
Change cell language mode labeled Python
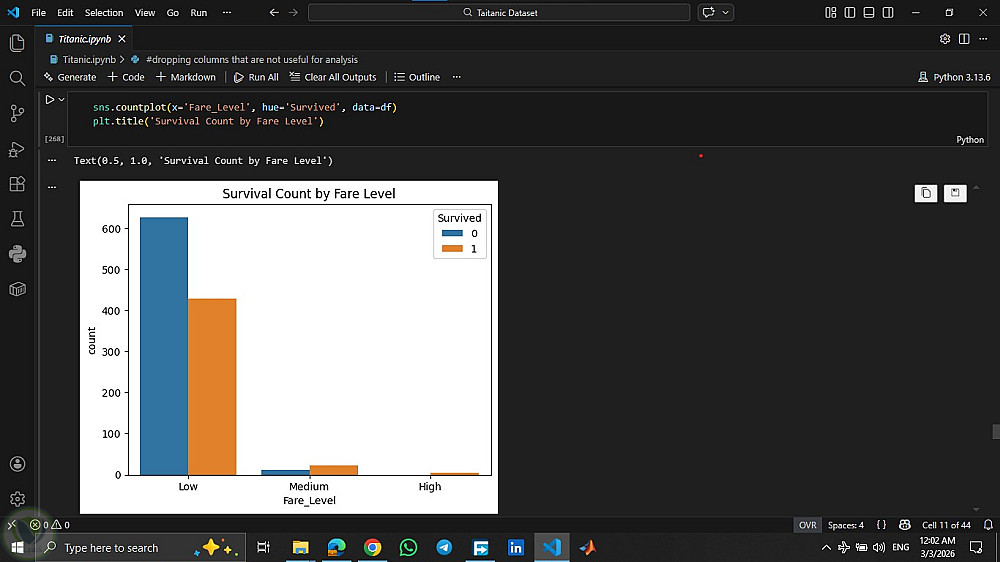point(970,140)
